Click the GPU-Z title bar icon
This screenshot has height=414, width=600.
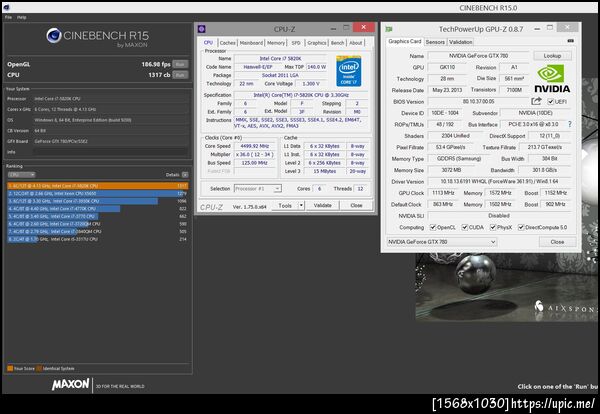(389, 29)
